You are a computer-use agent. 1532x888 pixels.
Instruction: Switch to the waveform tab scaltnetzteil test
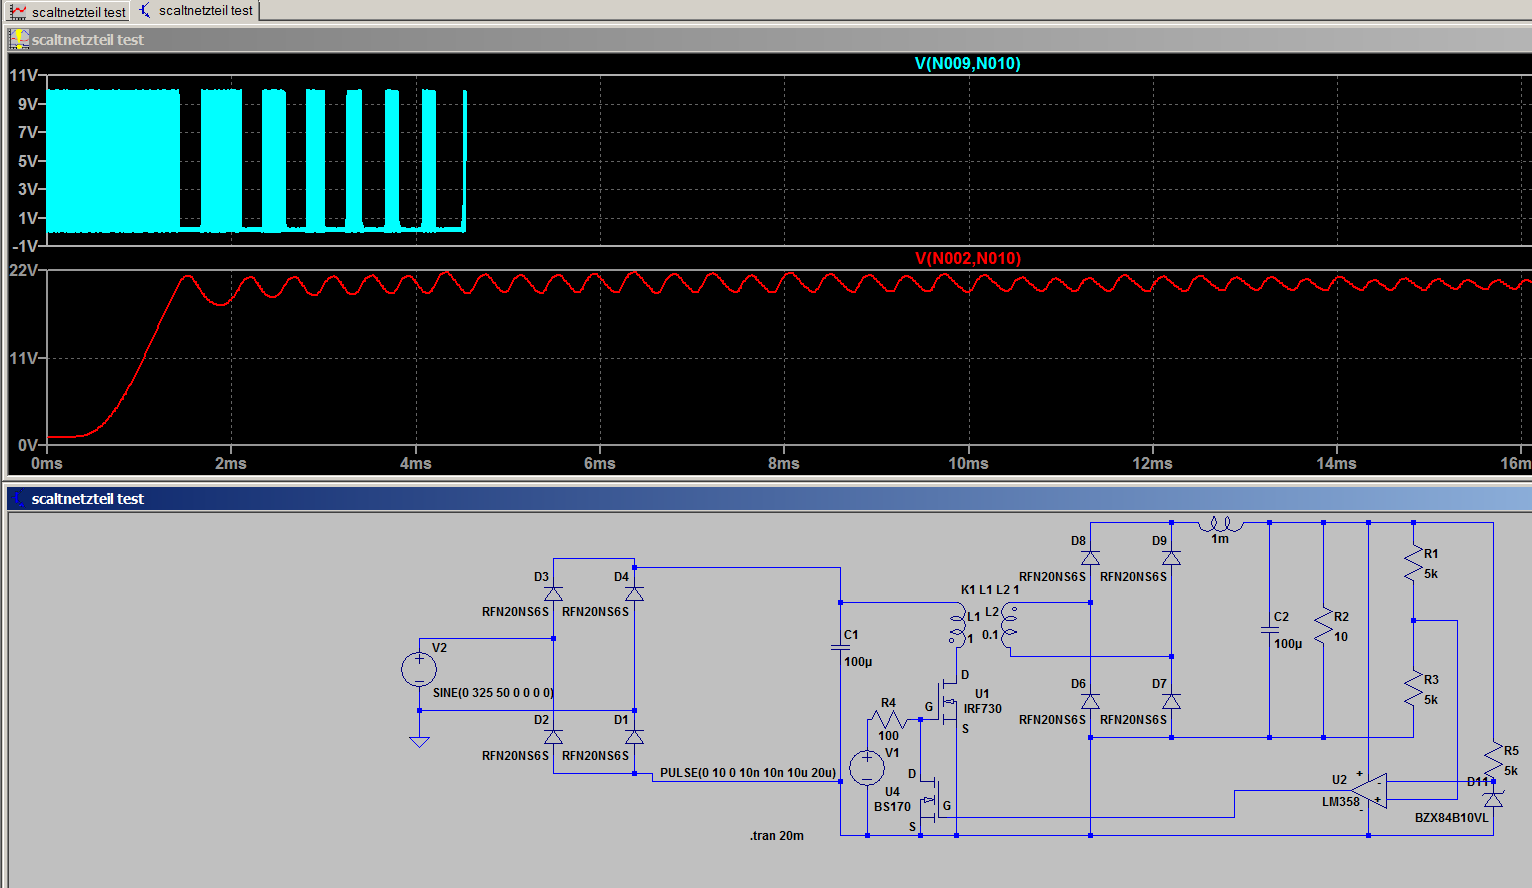(x=68, y=11)
